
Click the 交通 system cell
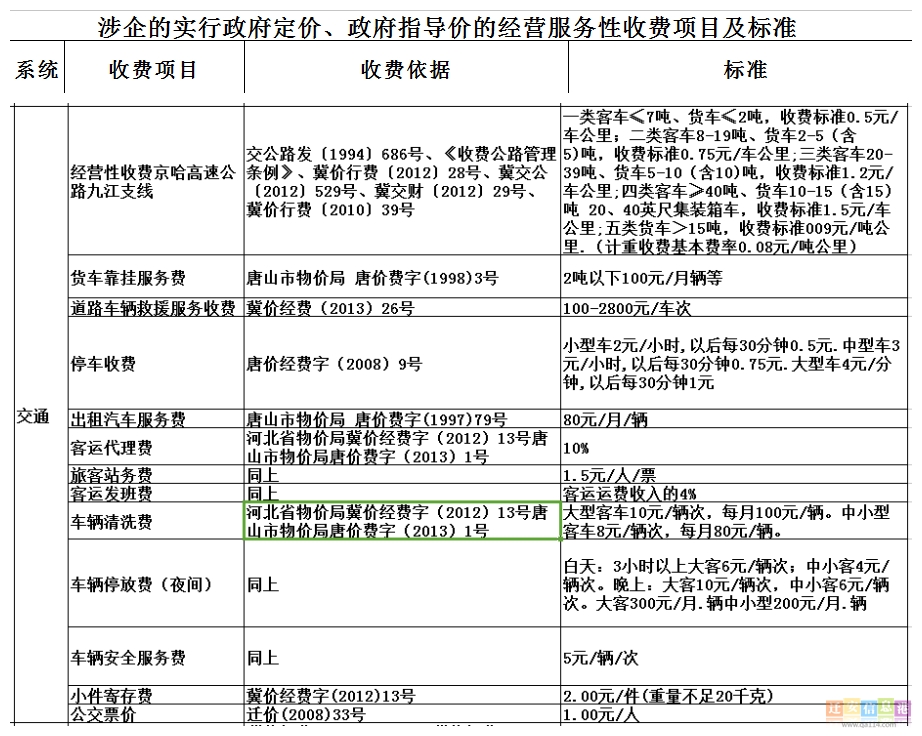[x=33, y=417]
